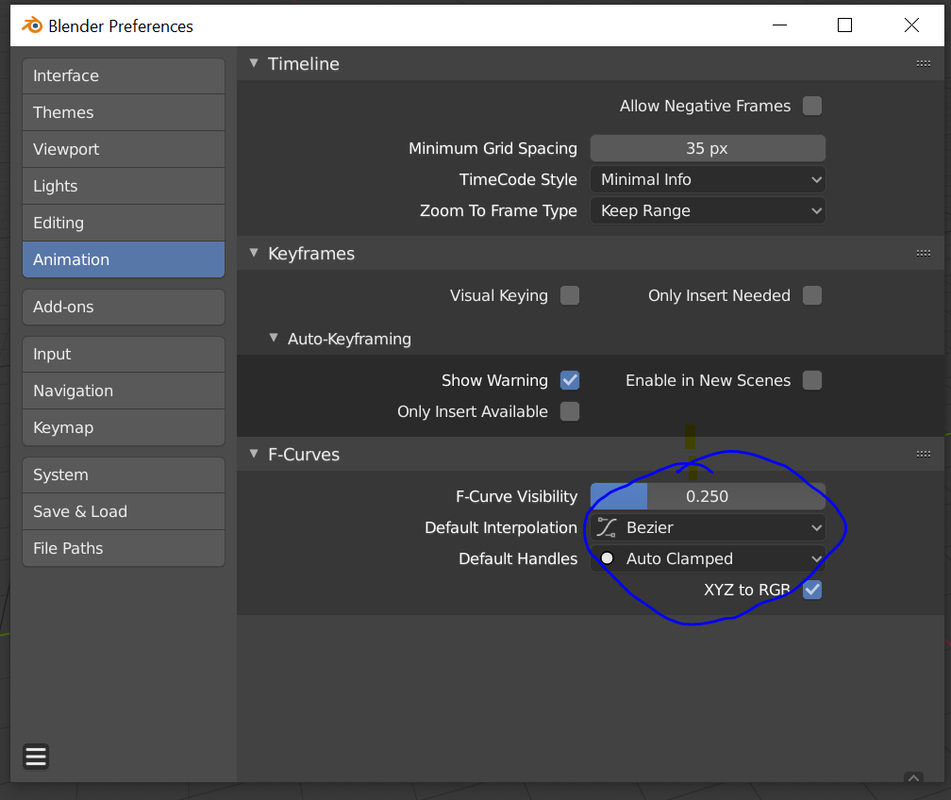Screen dimensions: 951x800
Task: Collapse the Keyframes panel
Action: click(254, 253)
